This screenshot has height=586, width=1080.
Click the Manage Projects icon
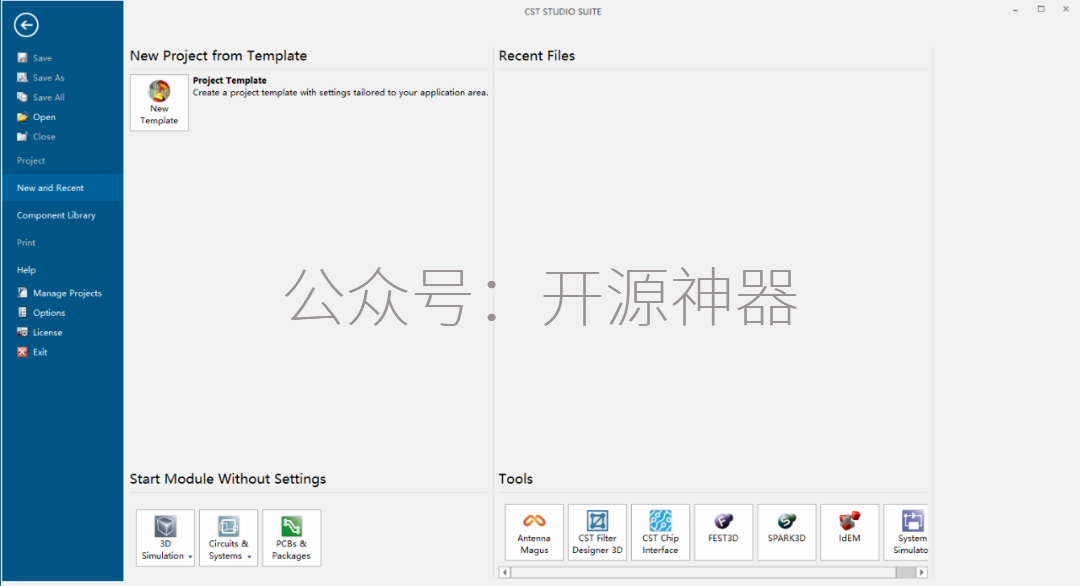pos(22,293)
